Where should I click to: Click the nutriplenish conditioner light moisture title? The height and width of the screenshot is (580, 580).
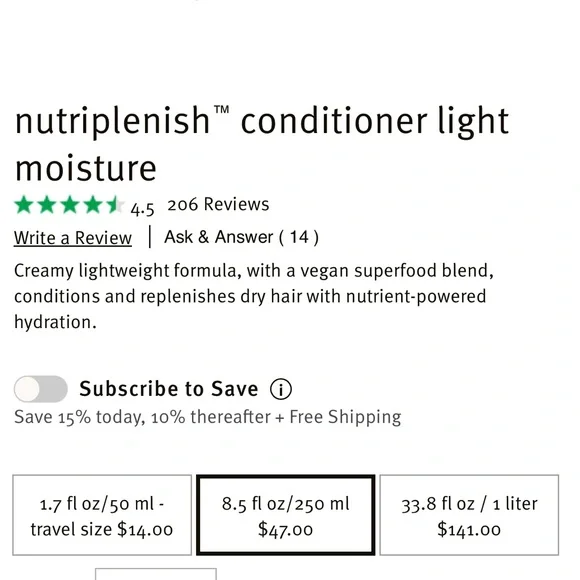coord(262,144)
